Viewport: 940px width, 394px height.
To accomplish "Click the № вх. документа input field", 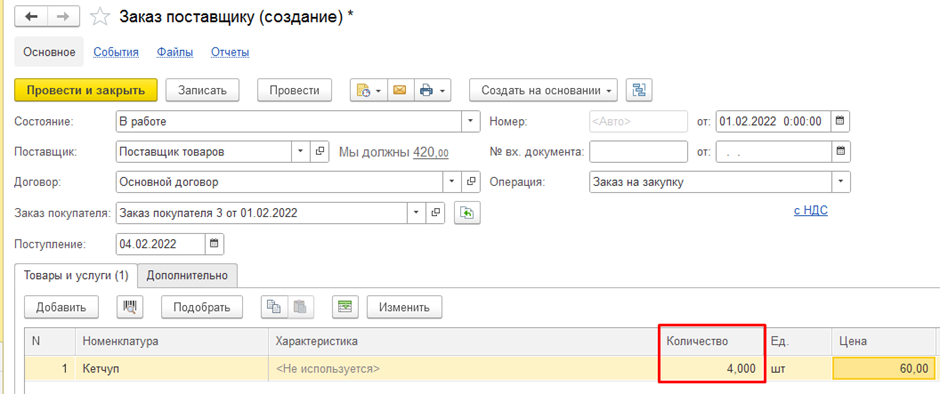I will pos(638,152).
